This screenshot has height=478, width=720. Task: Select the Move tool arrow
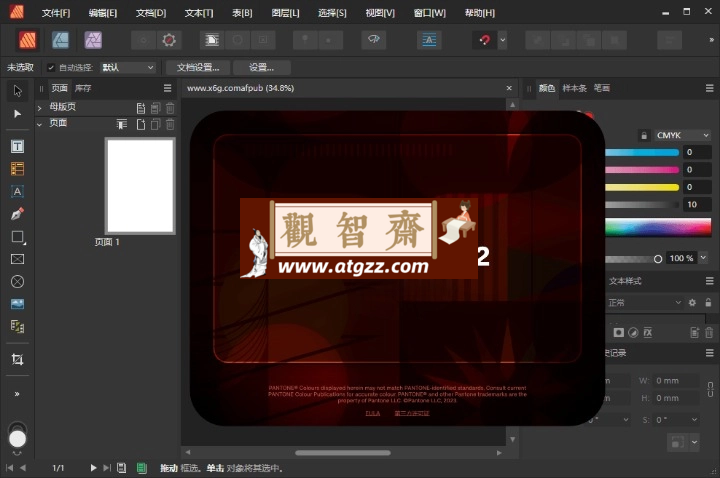(x=17, y=90)
